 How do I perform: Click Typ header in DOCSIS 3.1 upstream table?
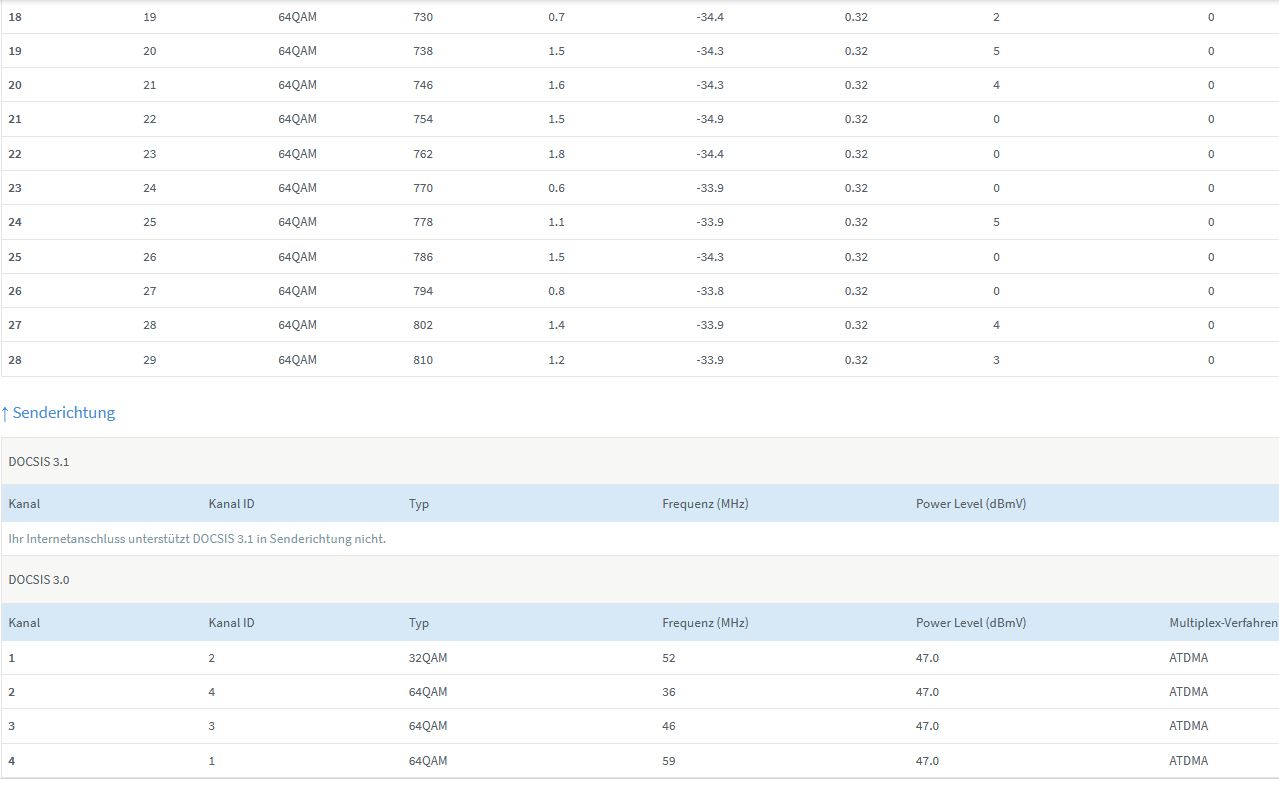(419, 504)
